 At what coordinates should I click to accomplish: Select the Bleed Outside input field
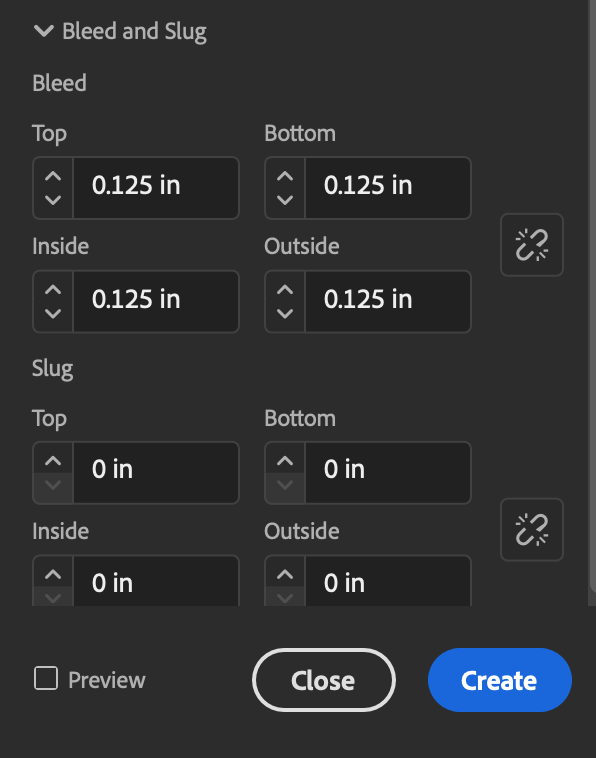[388, 302]
